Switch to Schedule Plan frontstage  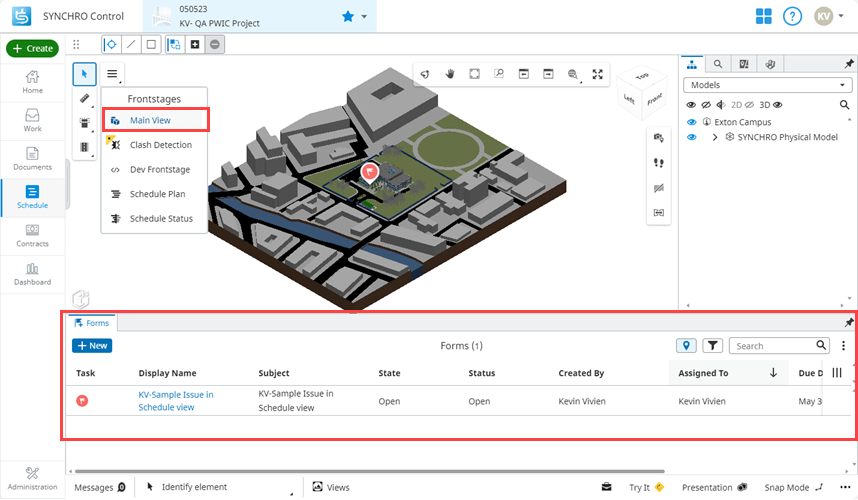tap(155, 194)
